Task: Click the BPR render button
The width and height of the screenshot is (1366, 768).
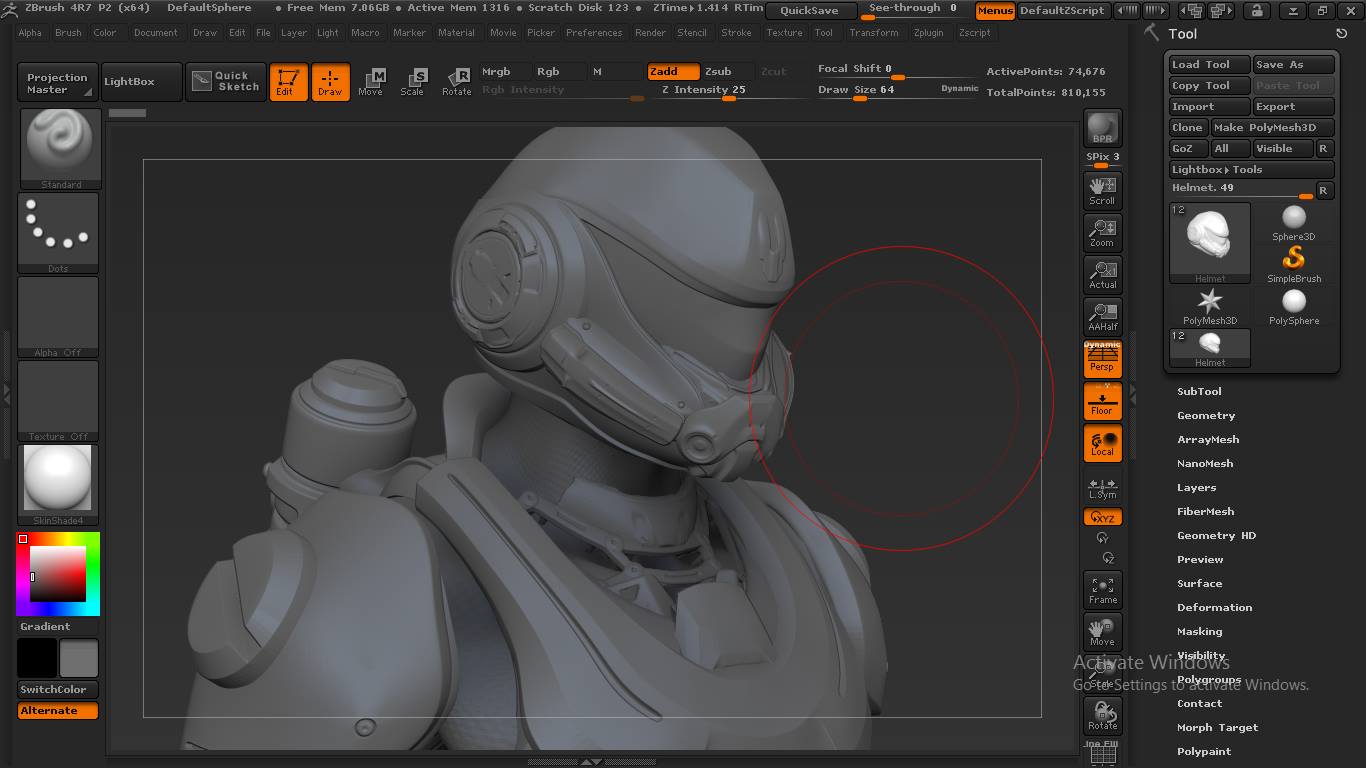Action: coord(1102,128)
